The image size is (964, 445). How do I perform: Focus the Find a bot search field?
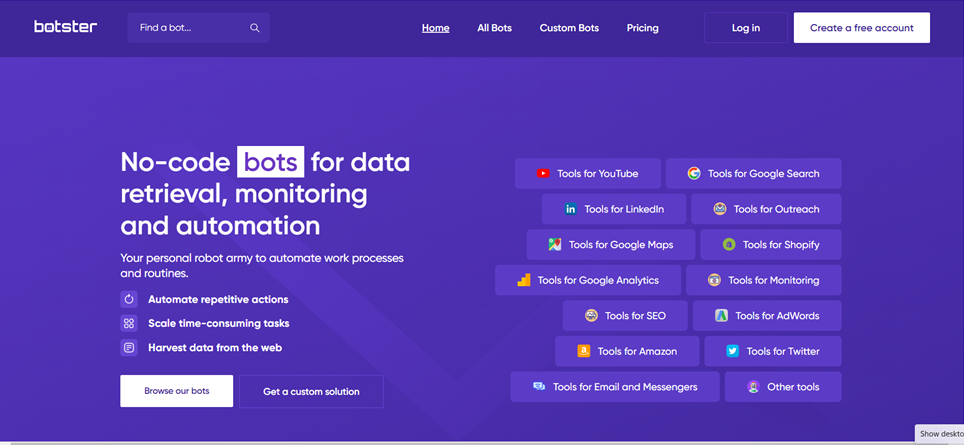(199, 28)
